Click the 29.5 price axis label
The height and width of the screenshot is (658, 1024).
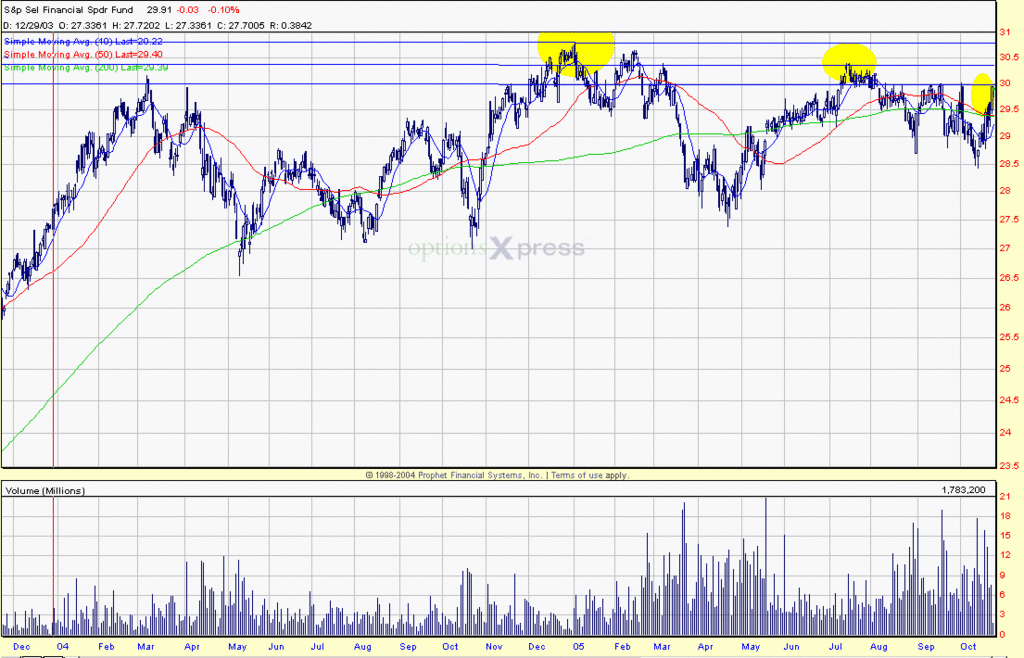1008,109
